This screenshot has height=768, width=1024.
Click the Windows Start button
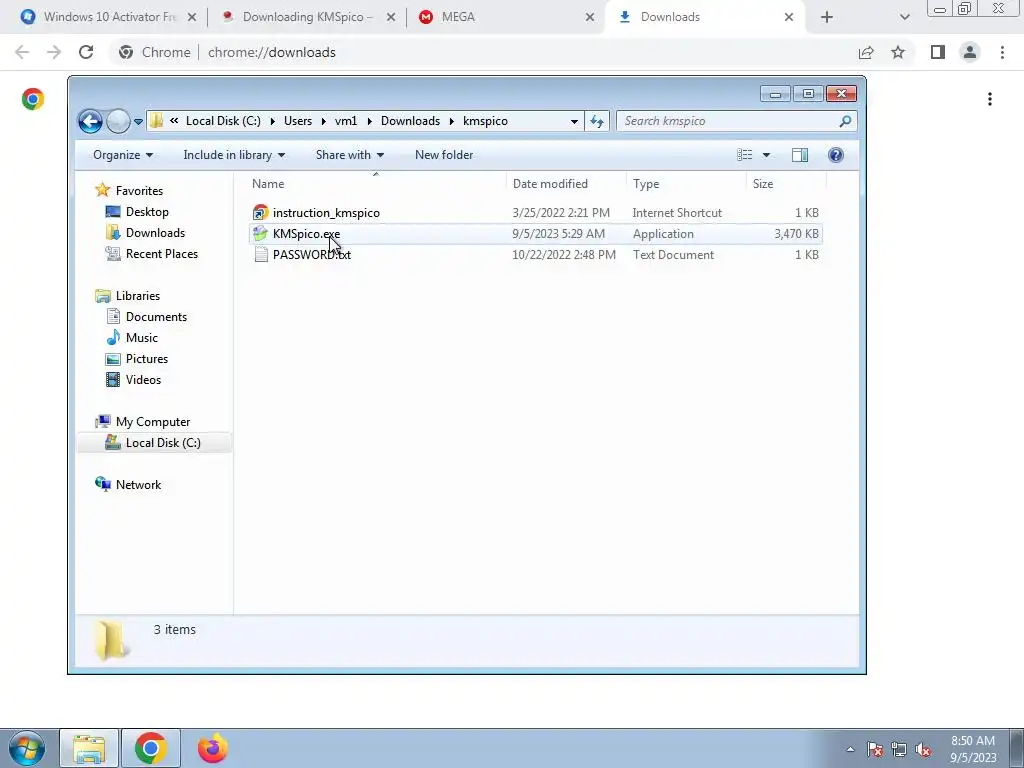[x=26, y=748]
